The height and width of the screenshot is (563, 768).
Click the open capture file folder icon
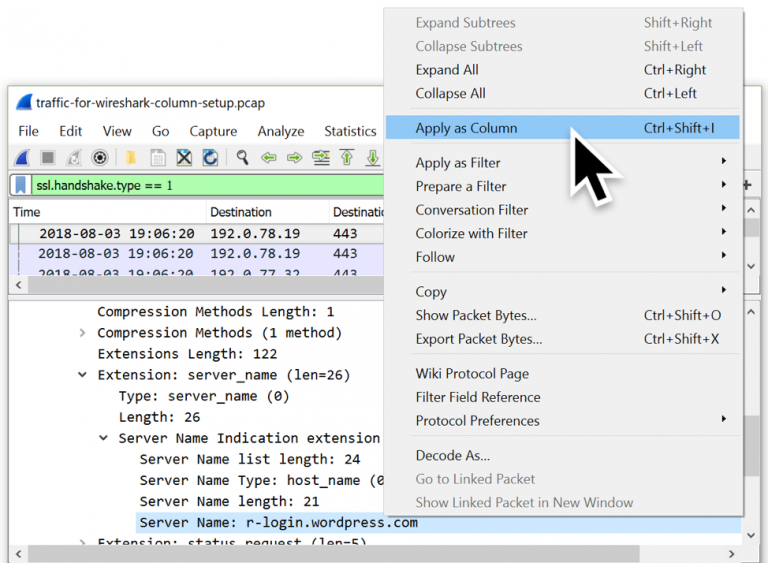tap(130, 158)
